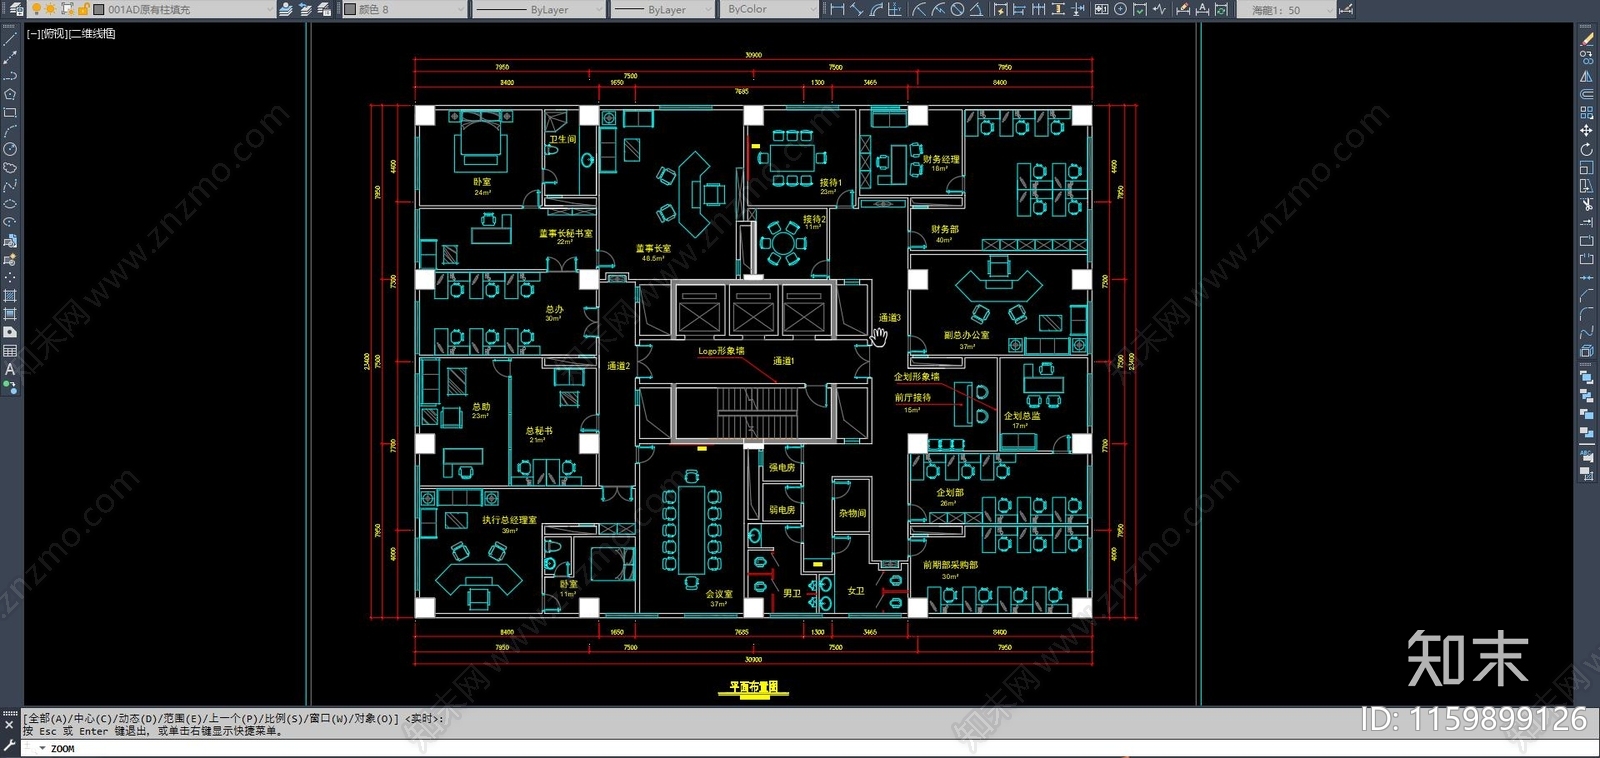Click the [-] viewport controls label
Viewport: 1600px width, 758px height.
tap(33, 34)
